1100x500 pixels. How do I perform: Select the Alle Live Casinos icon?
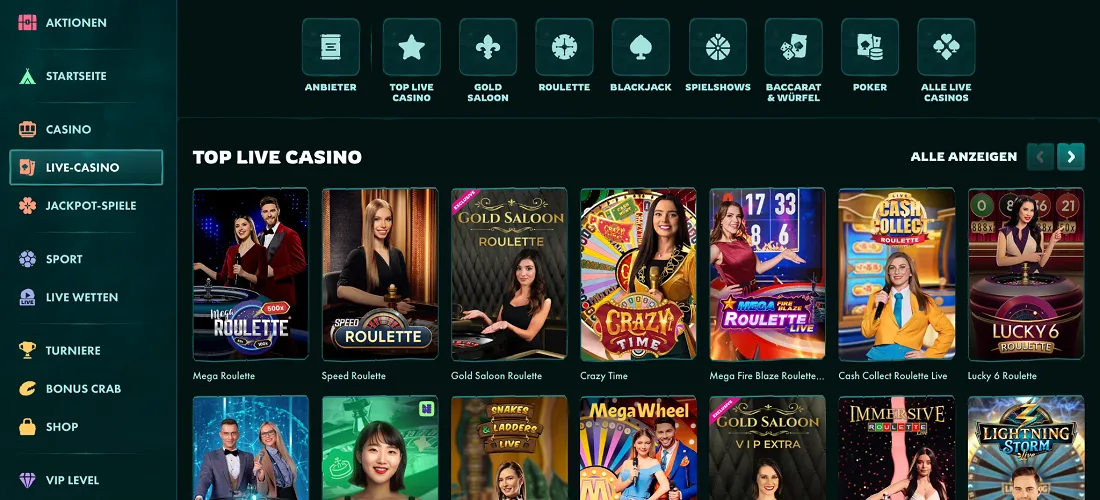coord(946,47)
